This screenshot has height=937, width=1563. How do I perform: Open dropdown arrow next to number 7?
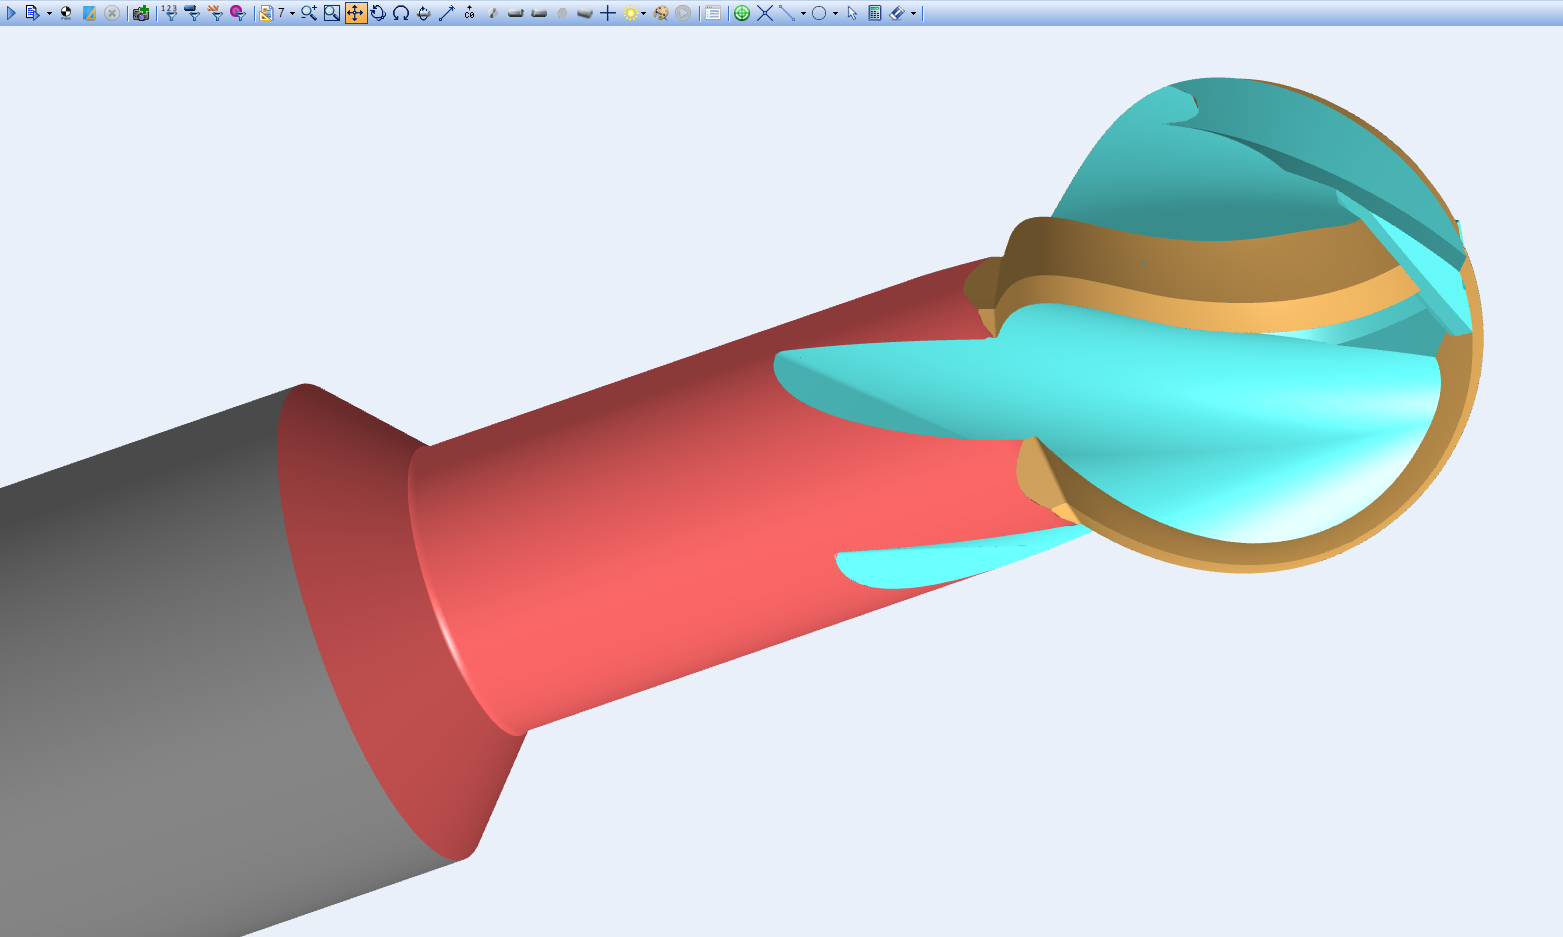(x=292, y=14)
